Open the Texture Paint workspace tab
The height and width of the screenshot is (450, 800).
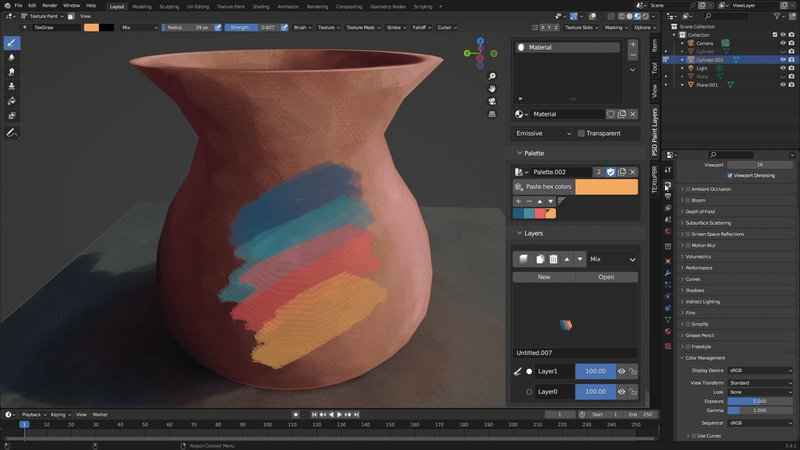click(x=231, y=7)
